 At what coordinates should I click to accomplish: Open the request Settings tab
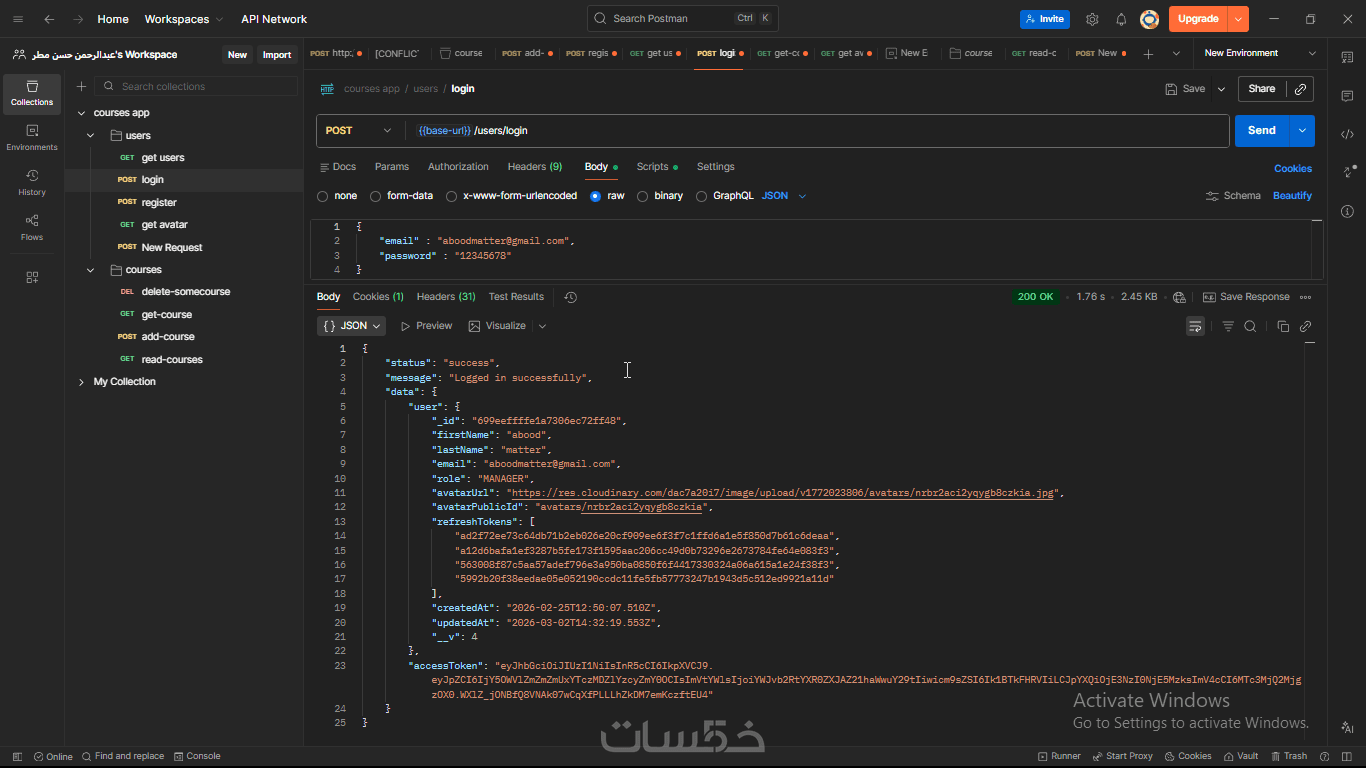point(716,167)
